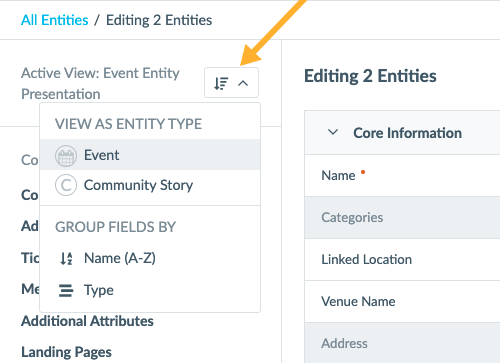Viewport: 500px width, 363px height.
Task: Click the GROUP FIELDS BY header
Action: click(115, 227)
